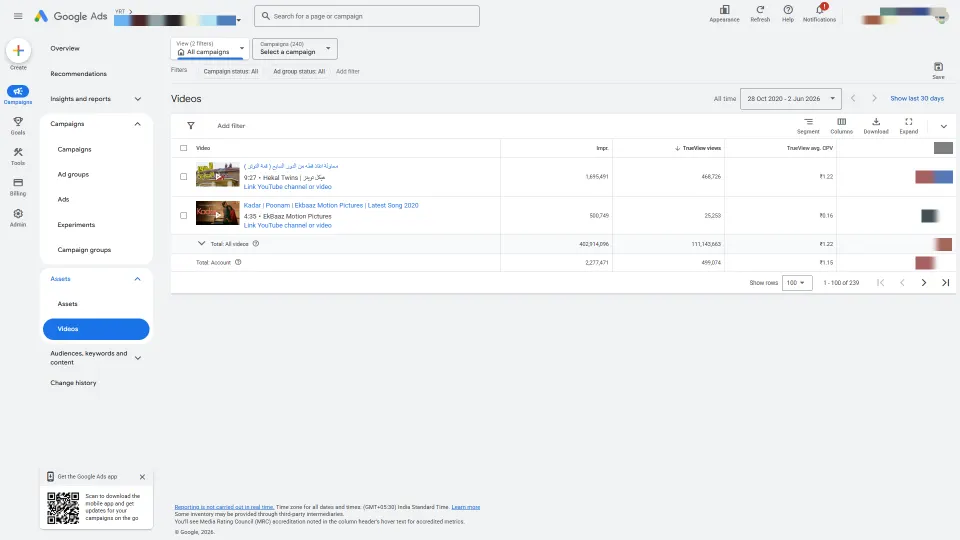
Task: Go to next page of rows
Action: pyautogui.click(x=924, y=283)
